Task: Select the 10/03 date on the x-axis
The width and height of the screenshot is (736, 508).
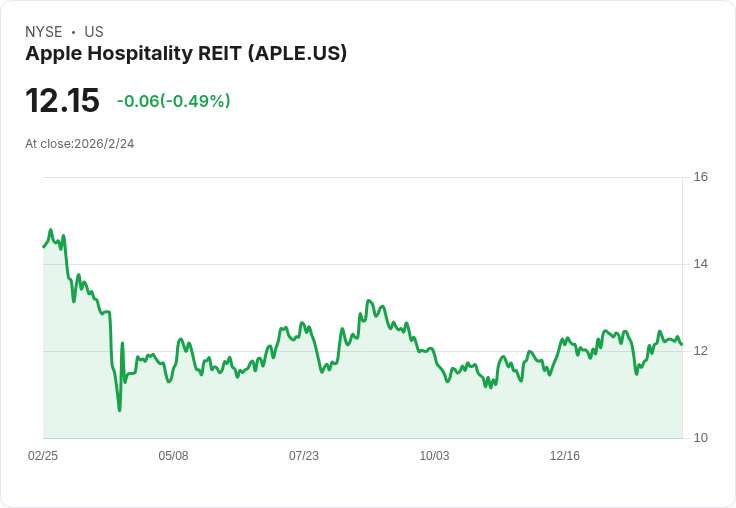Action: coord(434,456)
